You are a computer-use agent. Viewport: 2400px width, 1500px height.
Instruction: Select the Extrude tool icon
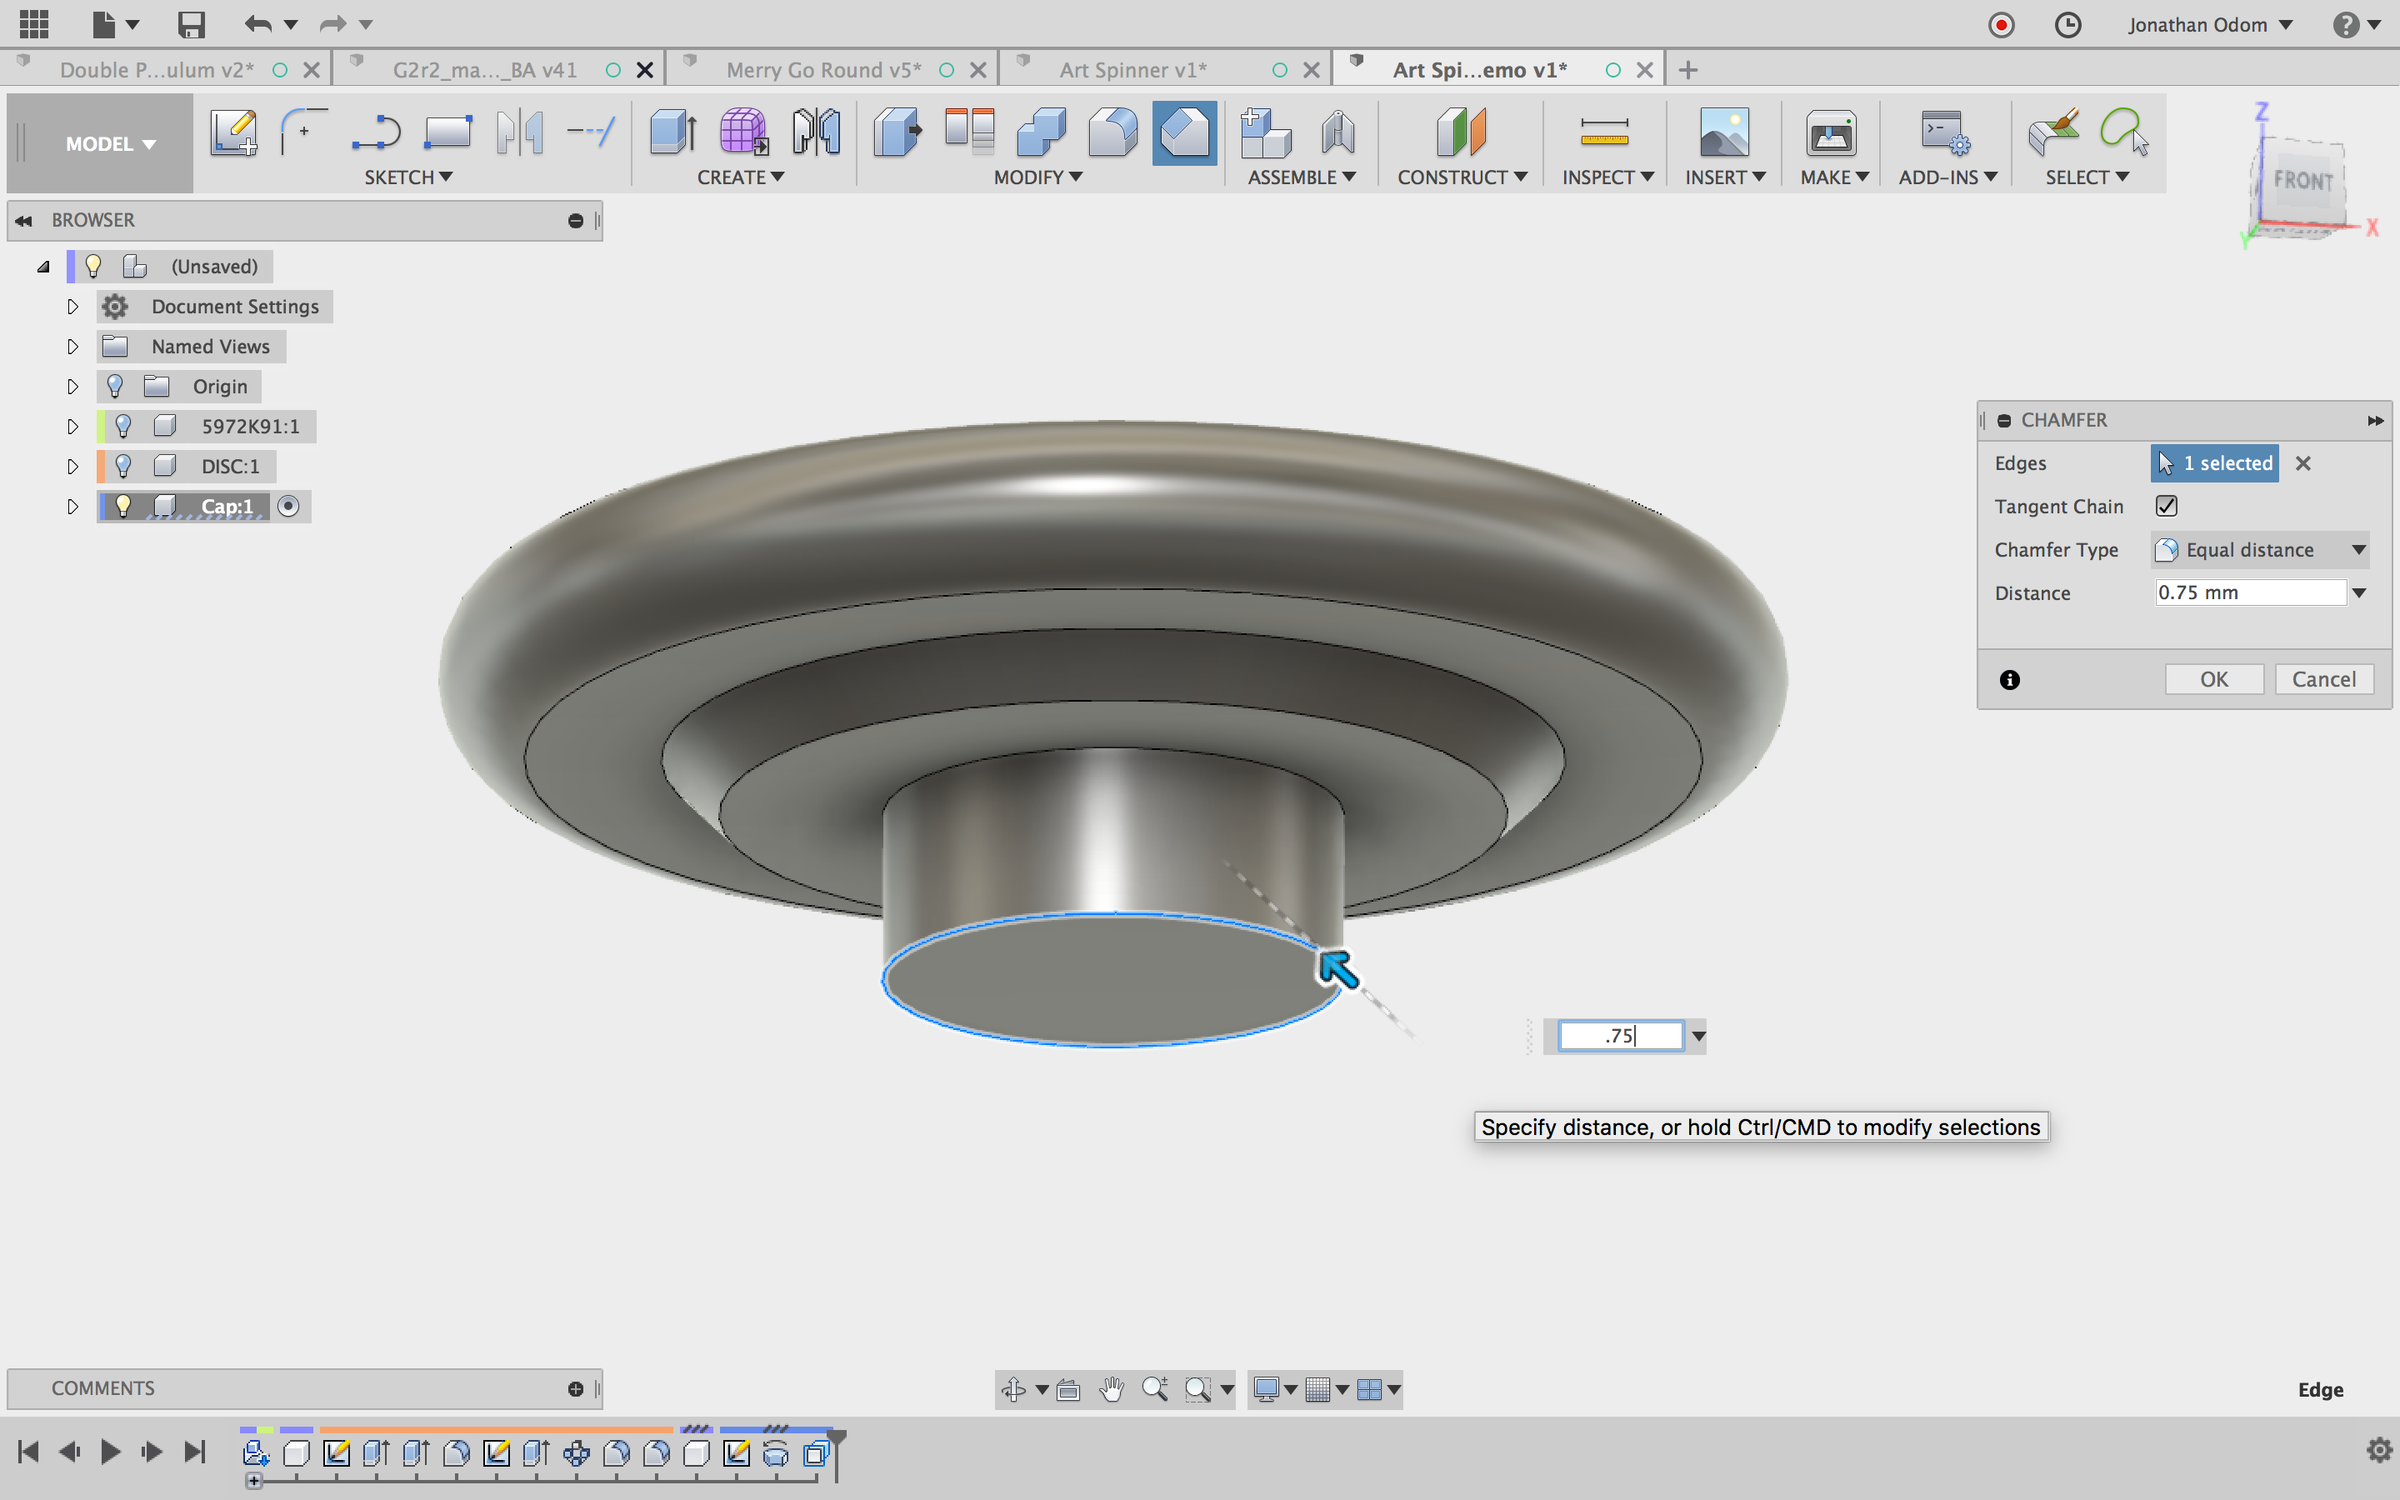pos(672,132)
